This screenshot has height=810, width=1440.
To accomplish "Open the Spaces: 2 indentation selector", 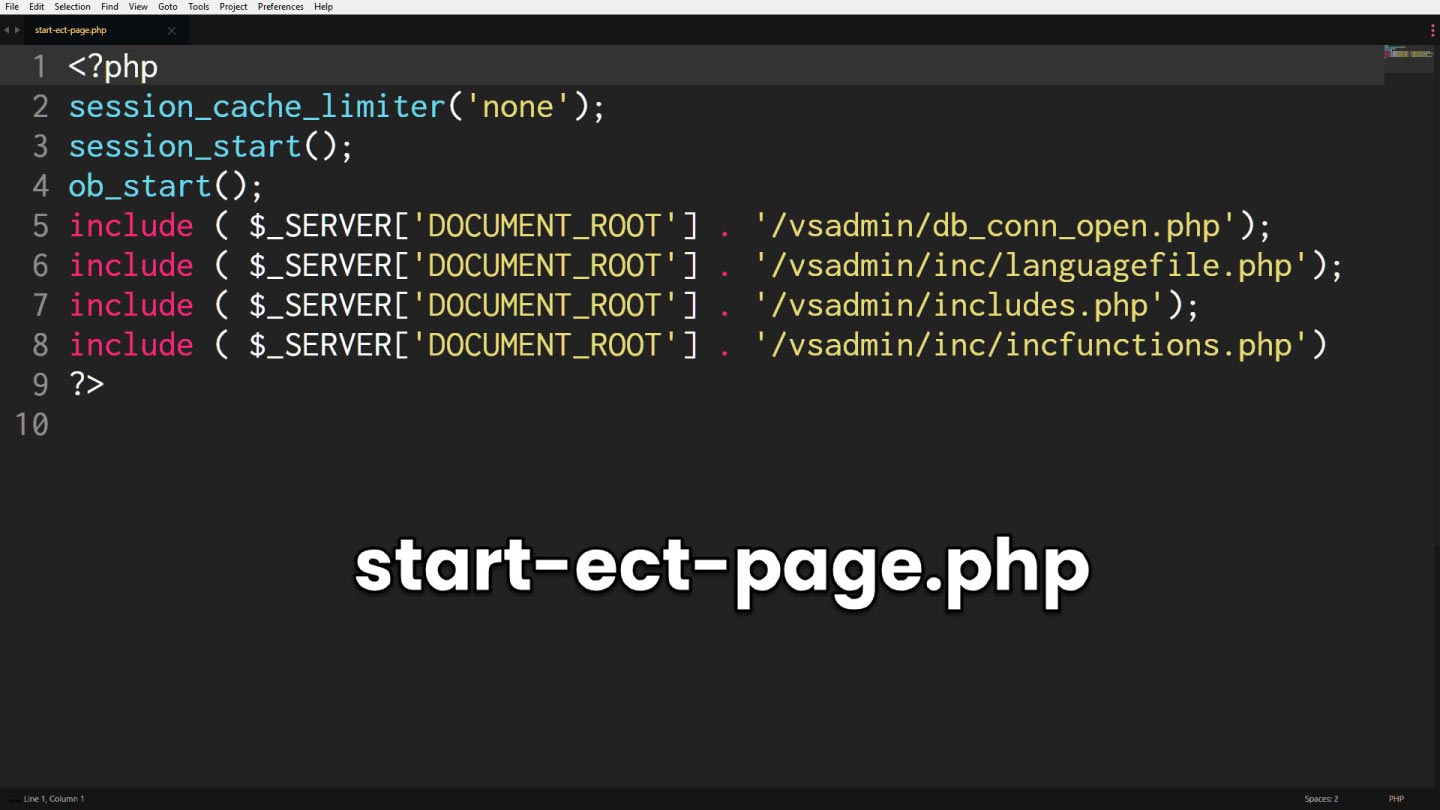I will 1321,799.
